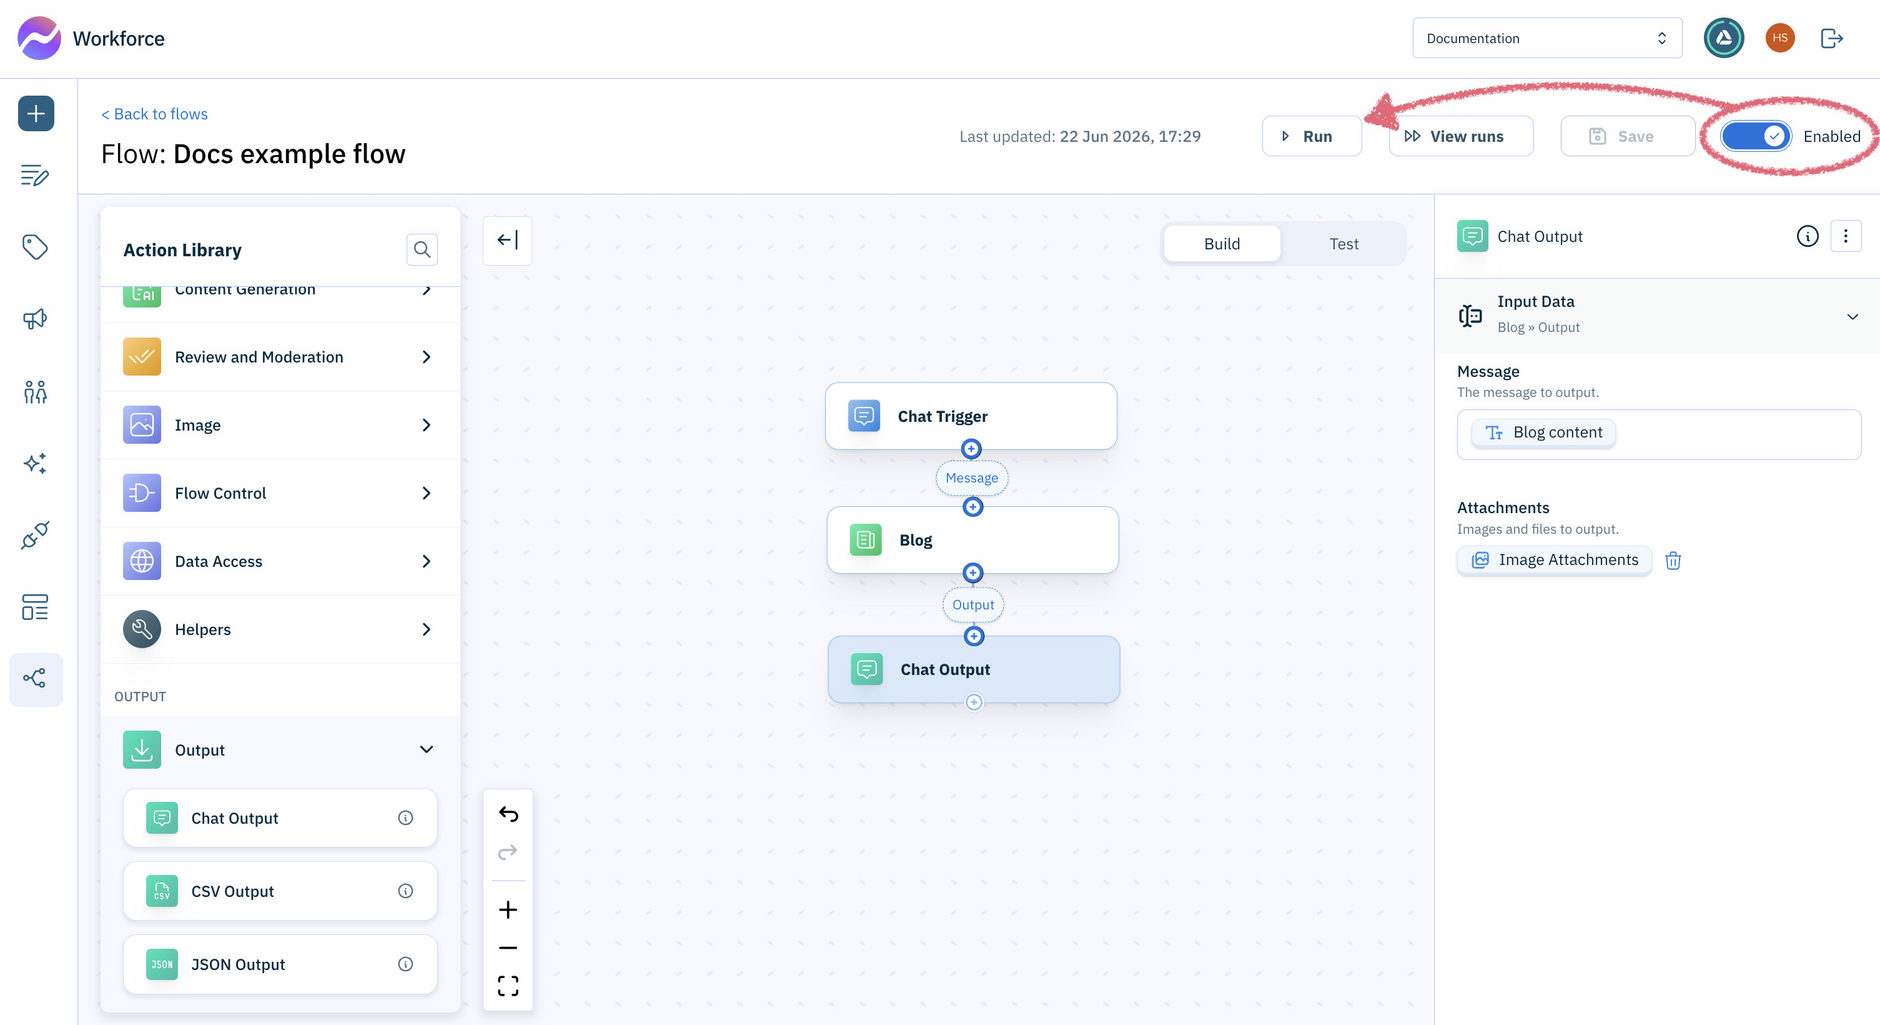Select the Blog node
Viewport: 1880px width, 1025px height.
[x=972, y=540]
